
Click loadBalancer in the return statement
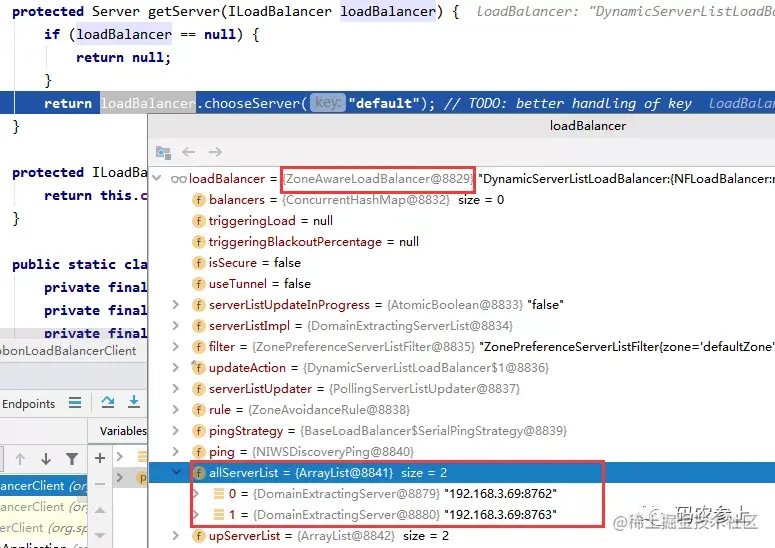click(148, 103)
